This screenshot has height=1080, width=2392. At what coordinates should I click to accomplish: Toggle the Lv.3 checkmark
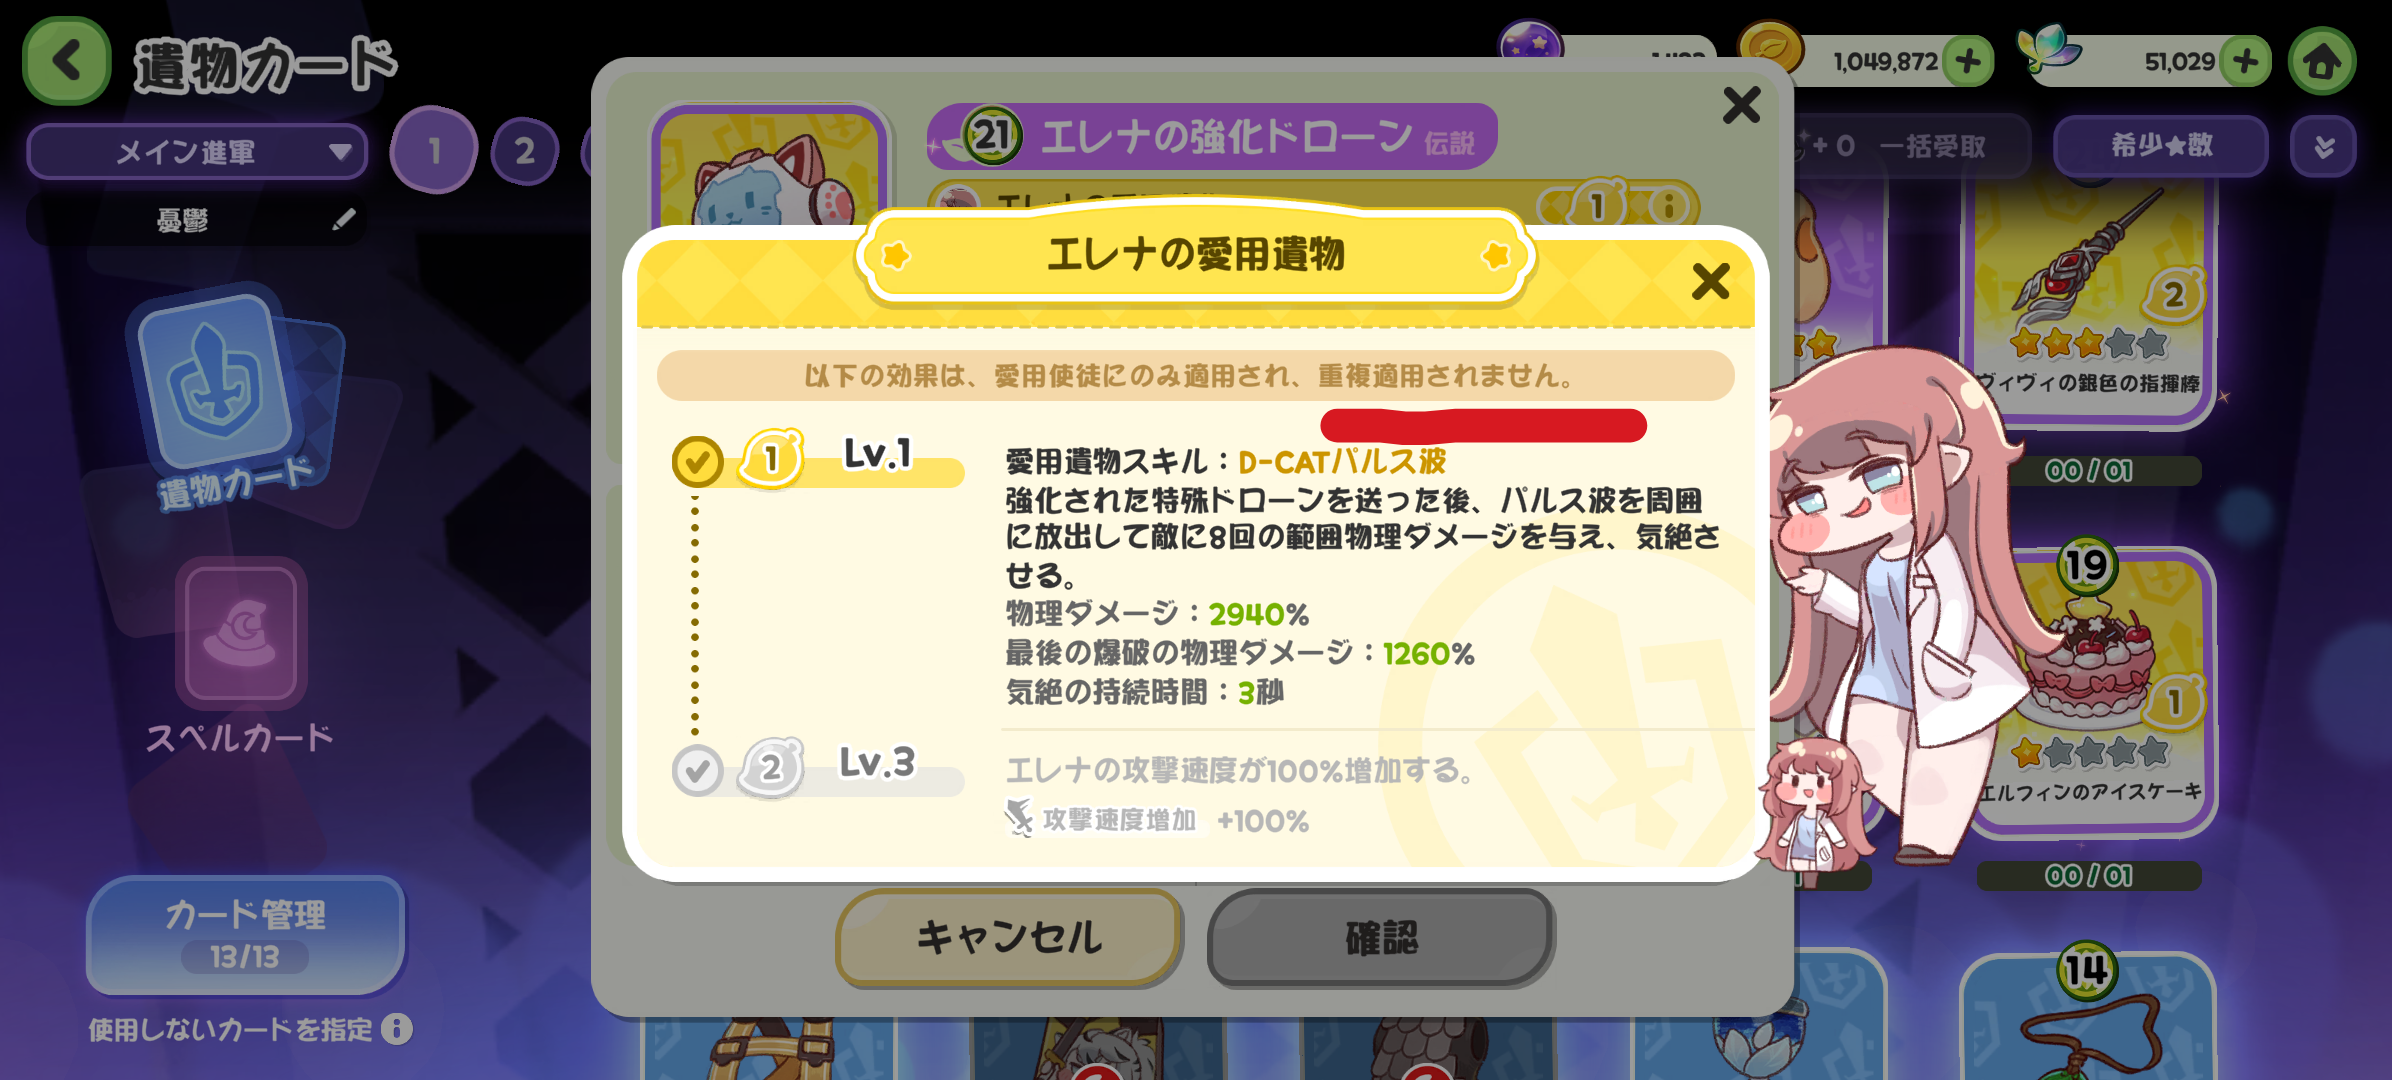point(697,770)
